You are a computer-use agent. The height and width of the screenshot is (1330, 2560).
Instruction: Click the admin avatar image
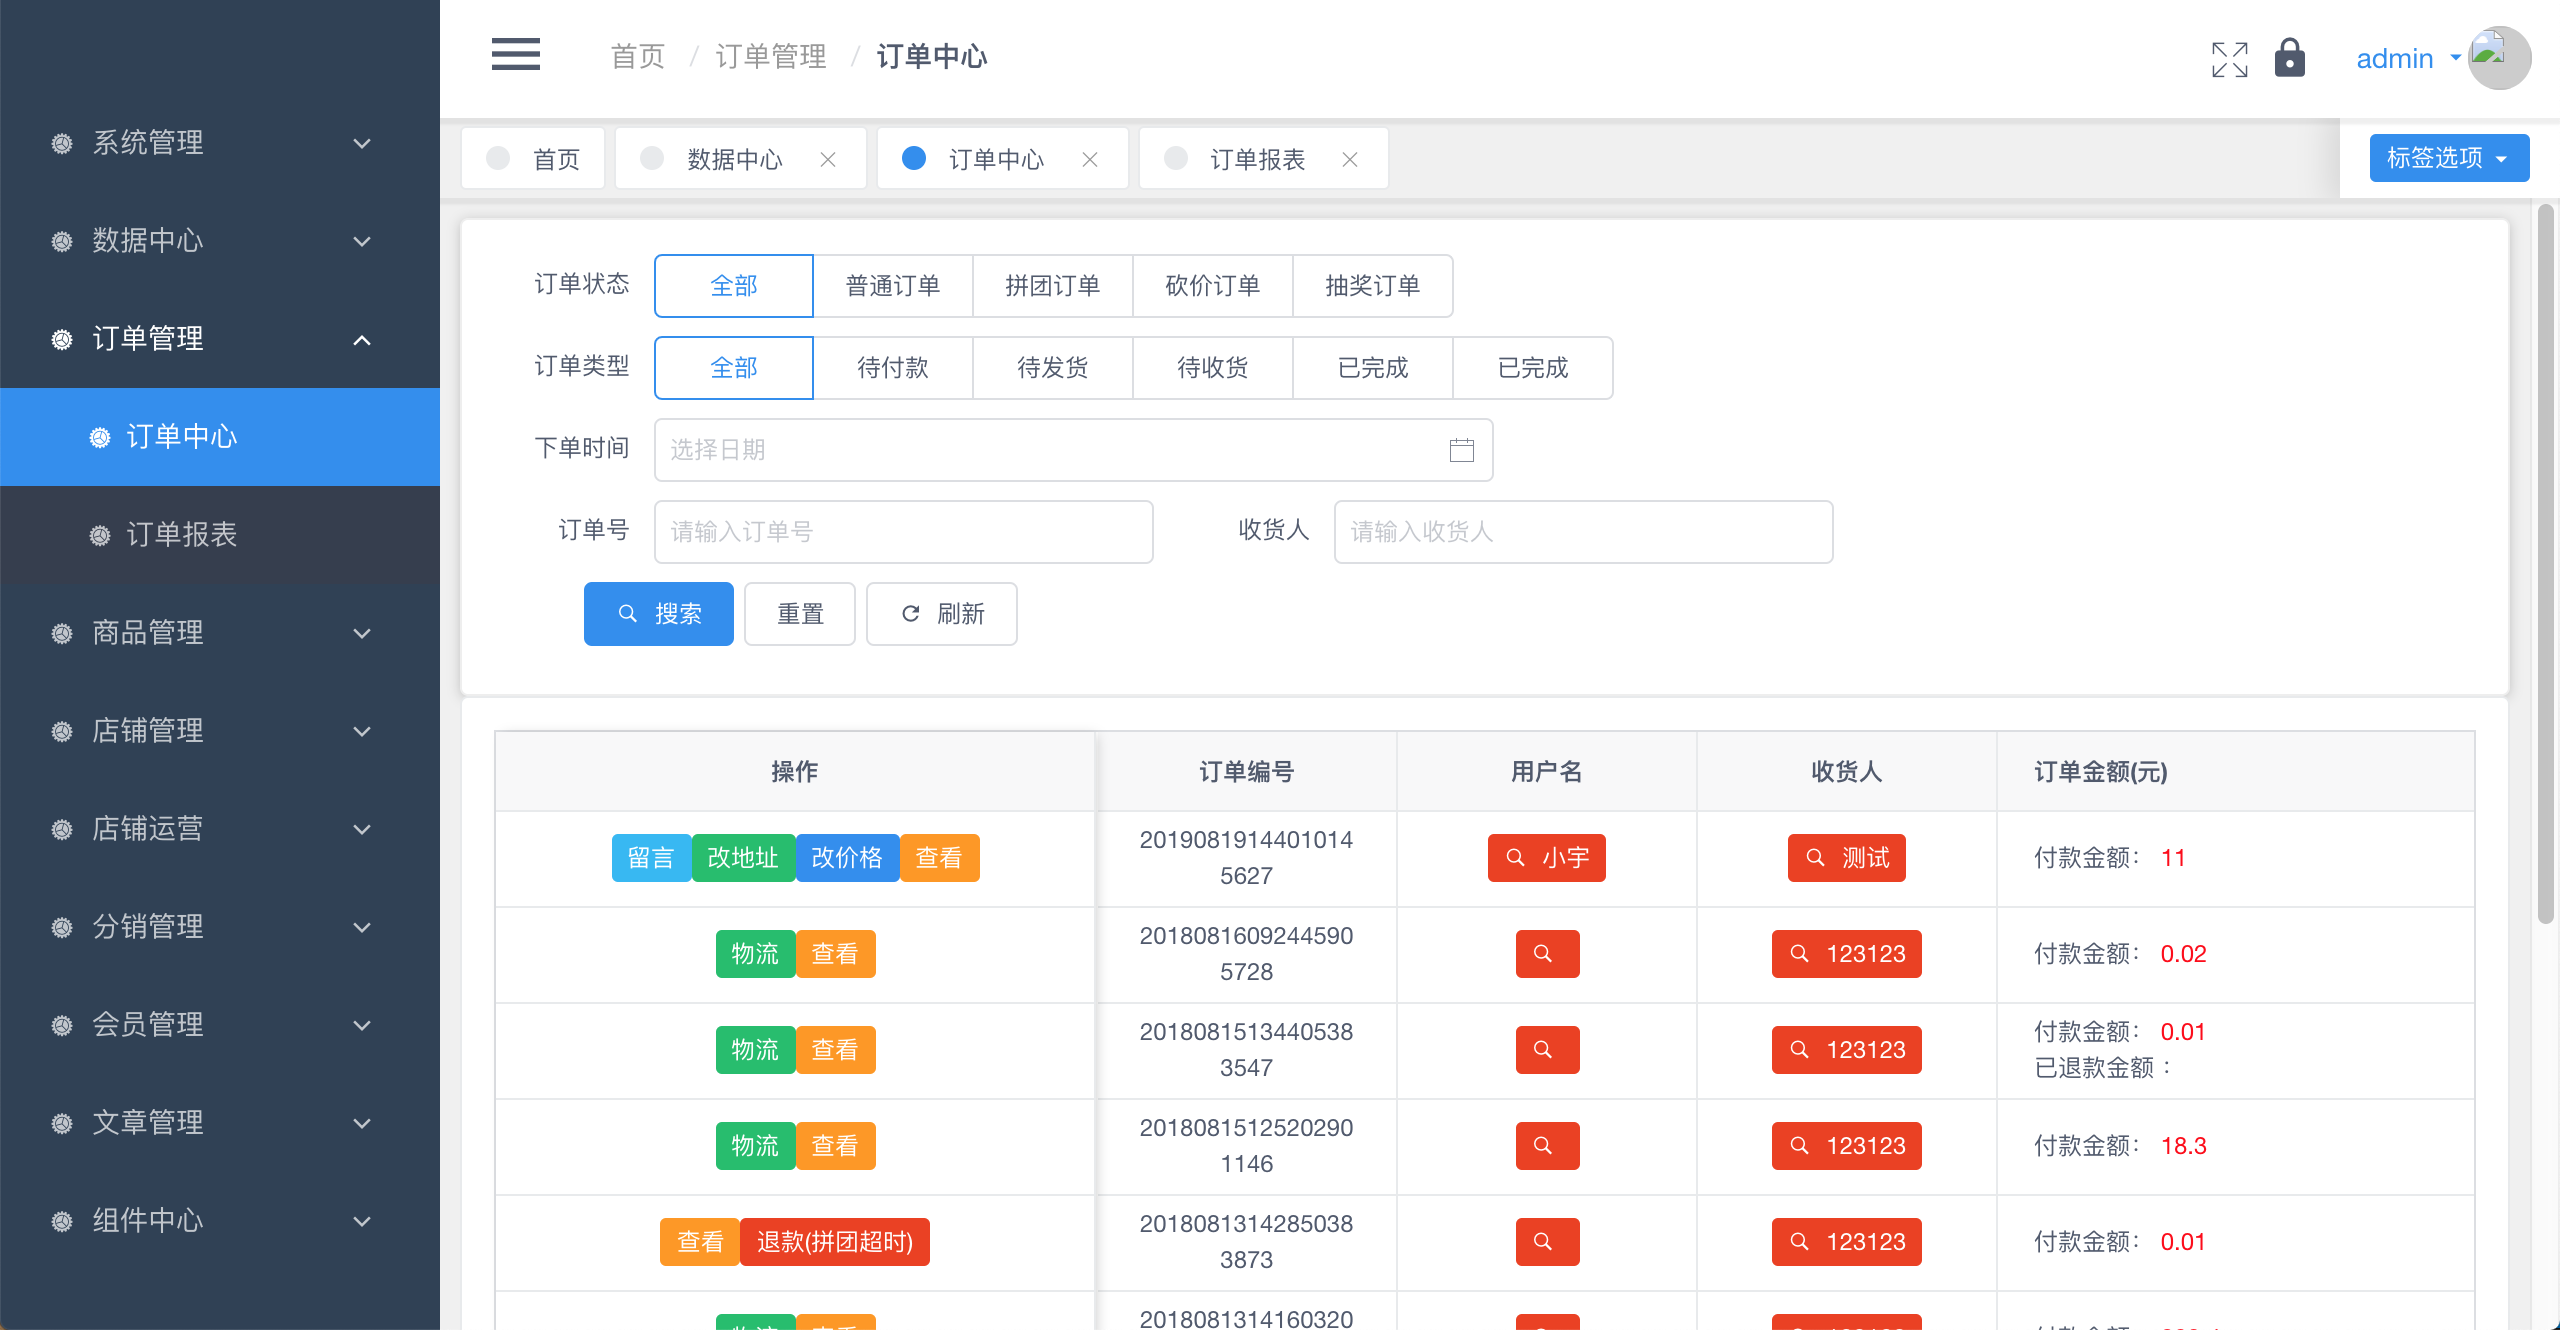(2498, 58)
